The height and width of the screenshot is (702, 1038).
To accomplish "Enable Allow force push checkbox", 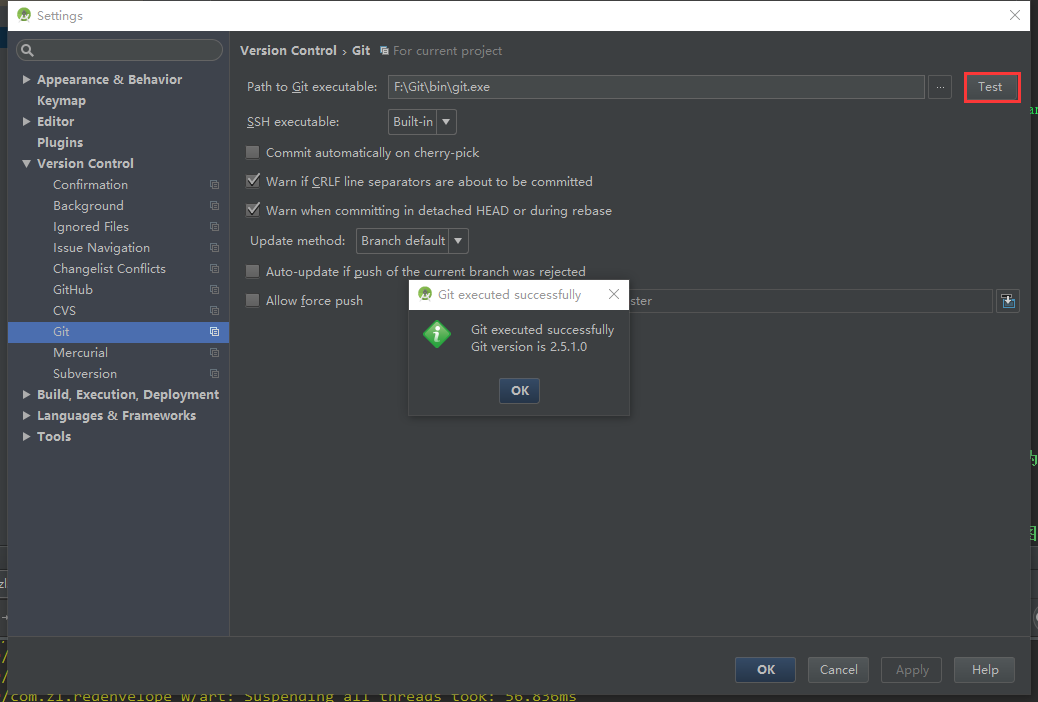I will pyautogui.click(x=252, y=300).
